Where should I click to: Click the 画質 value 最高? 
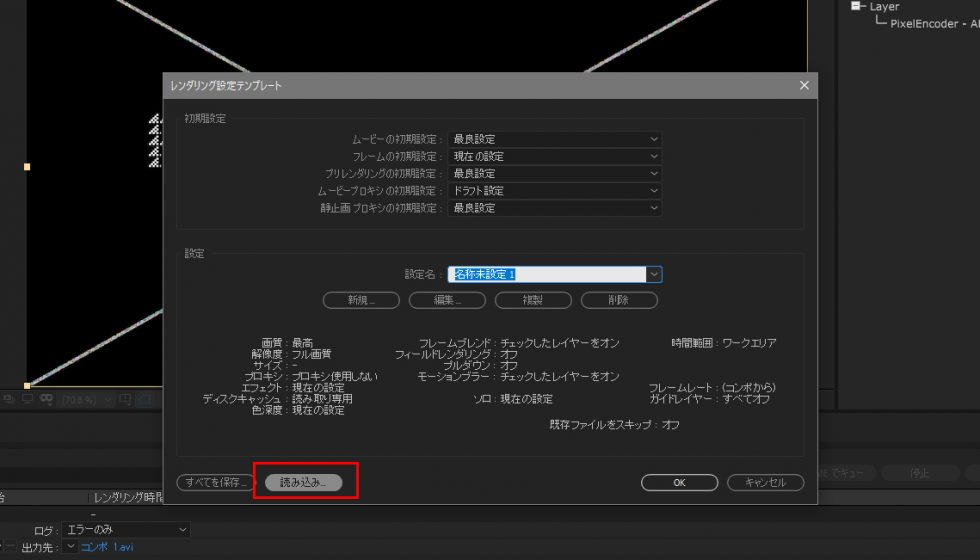(x=302, y=343)
